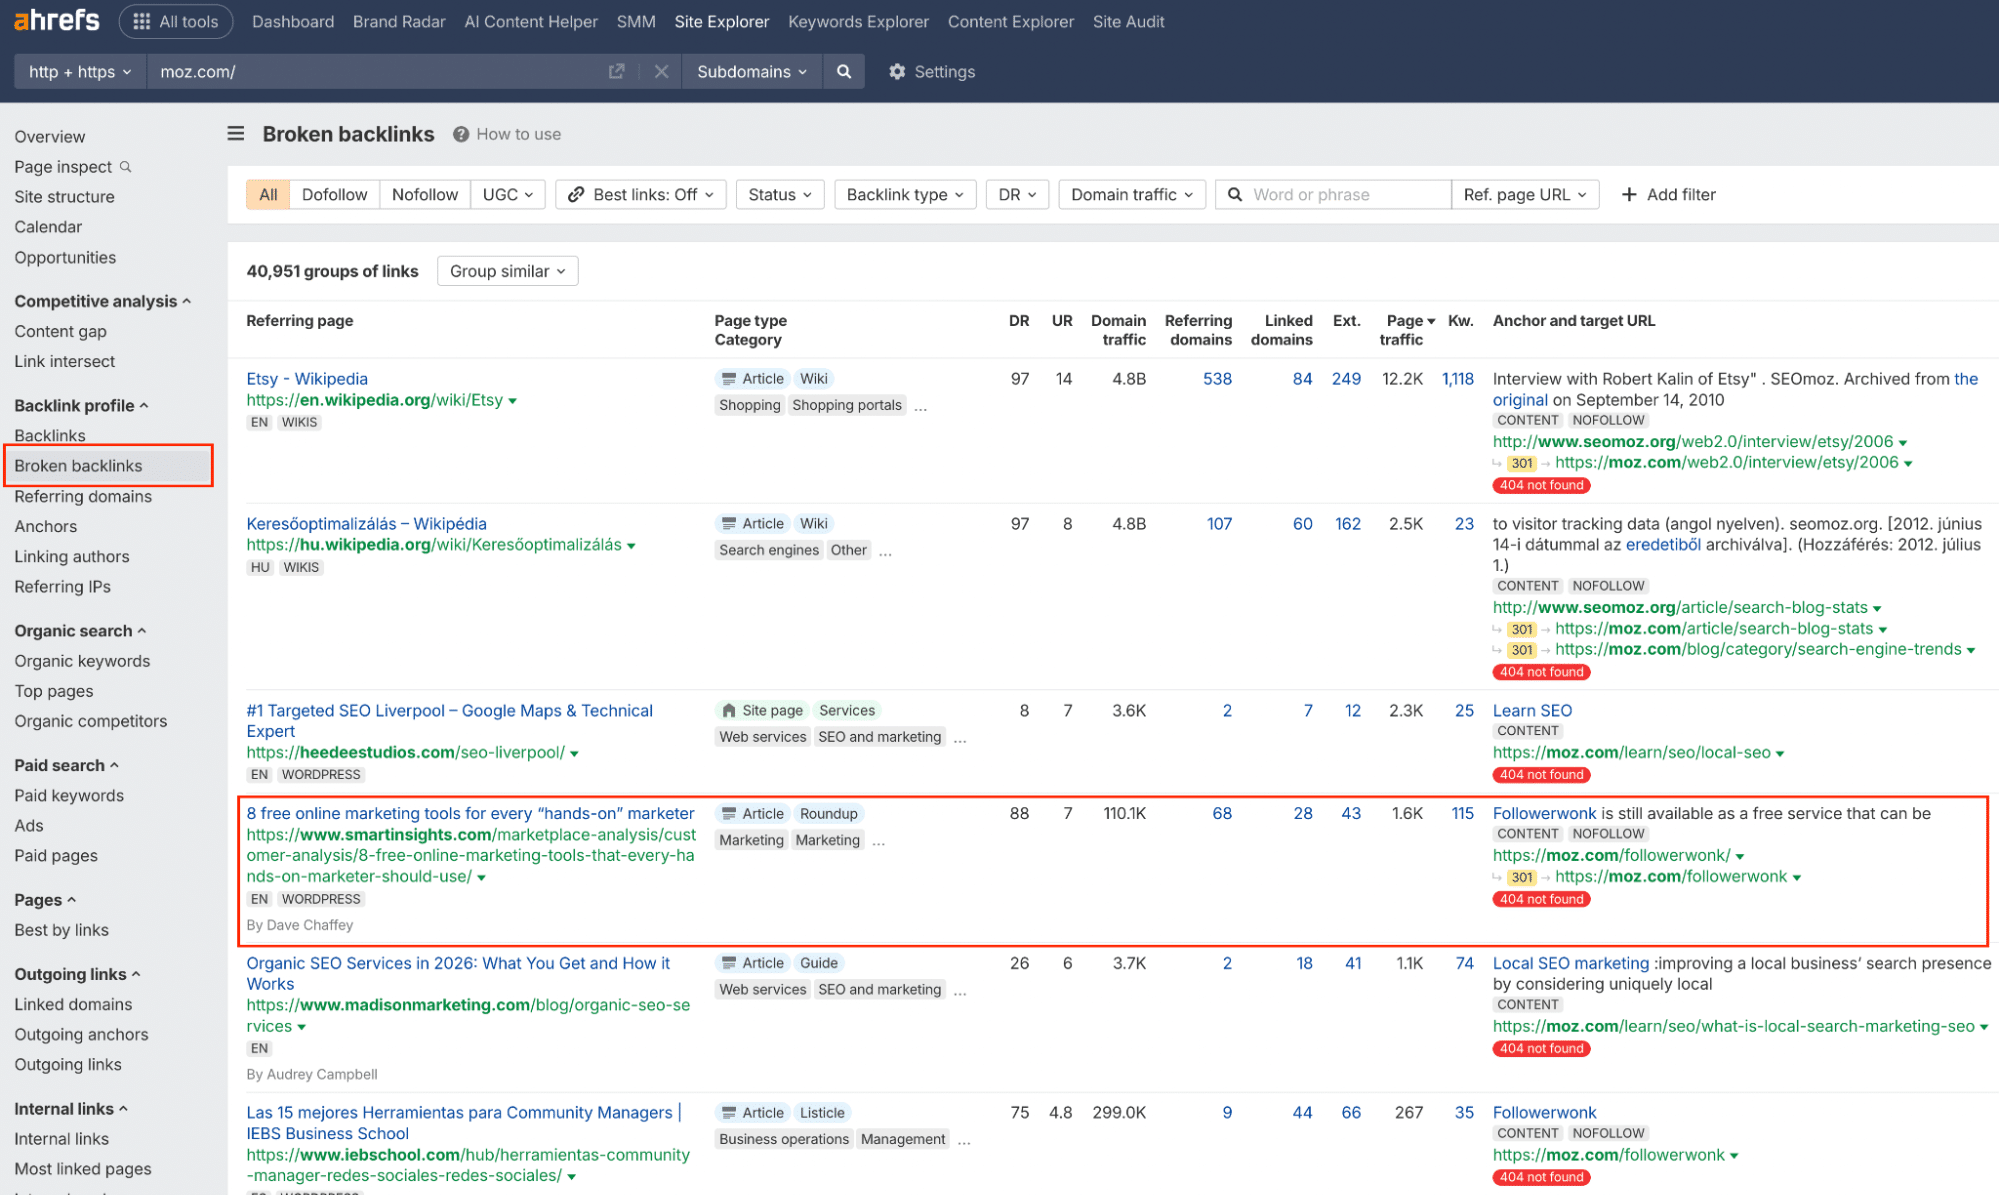This screenshot has height=1195, width=1999.
Task: Click Add filter button
Action: pos(1668,195)
